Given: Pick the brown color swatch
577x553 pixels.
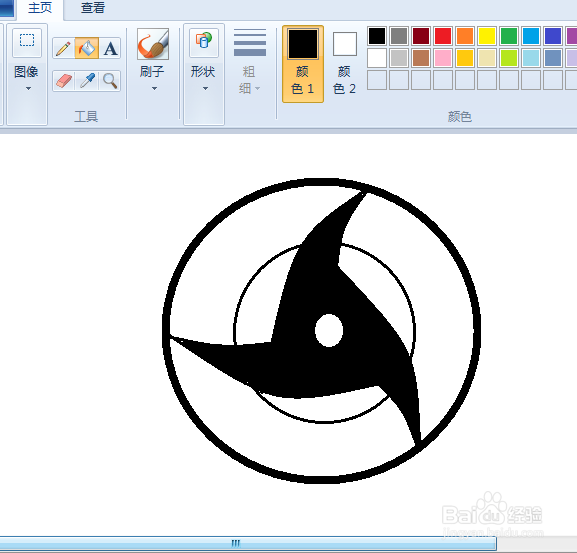Looking at the screenshot, I should (x=421, y=58).
